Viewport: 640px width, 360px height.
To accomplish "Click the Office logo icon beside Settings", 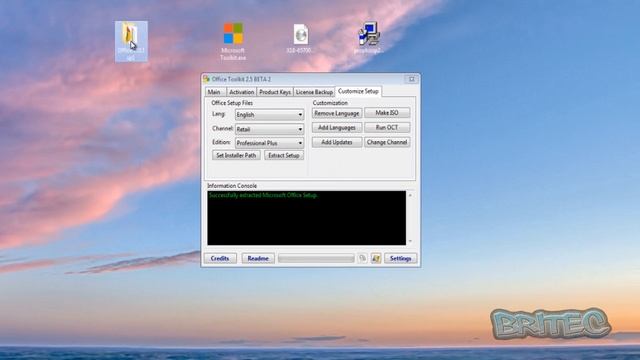I will click(x=376, y=258).
